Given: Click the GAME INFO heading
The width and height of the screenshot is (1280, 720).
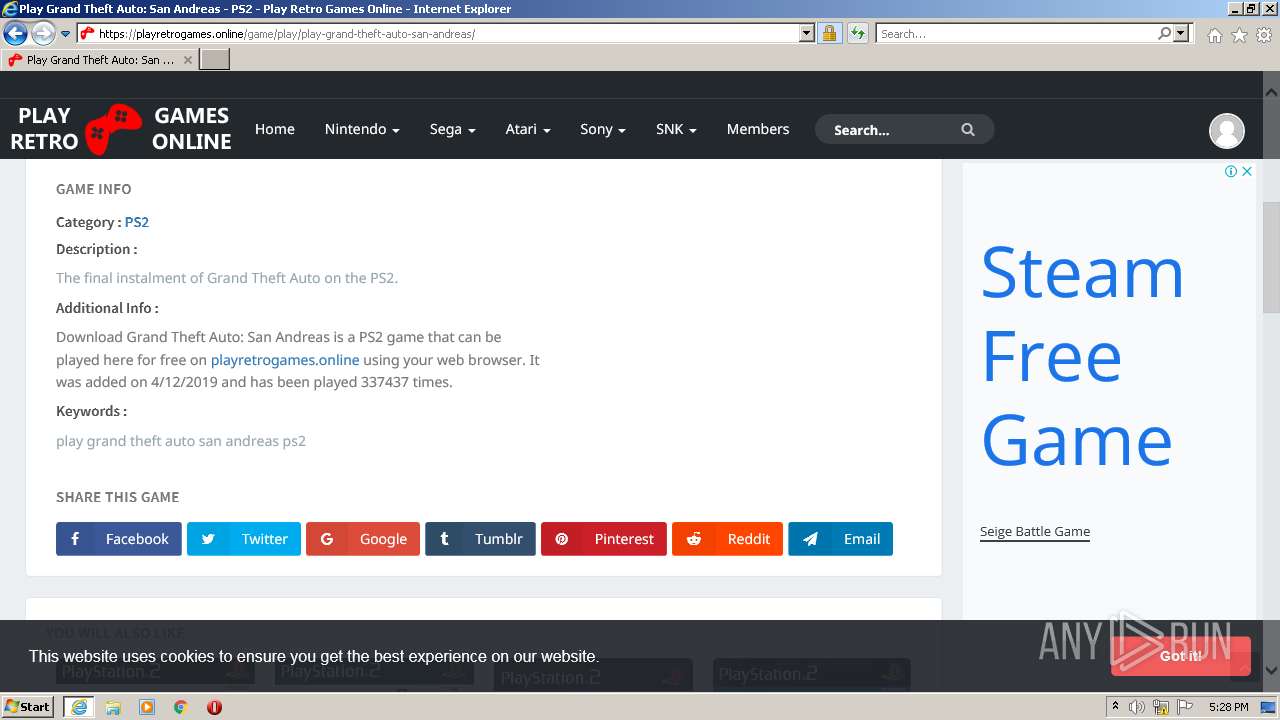Looking at the screenshot, I should point(94,189).
